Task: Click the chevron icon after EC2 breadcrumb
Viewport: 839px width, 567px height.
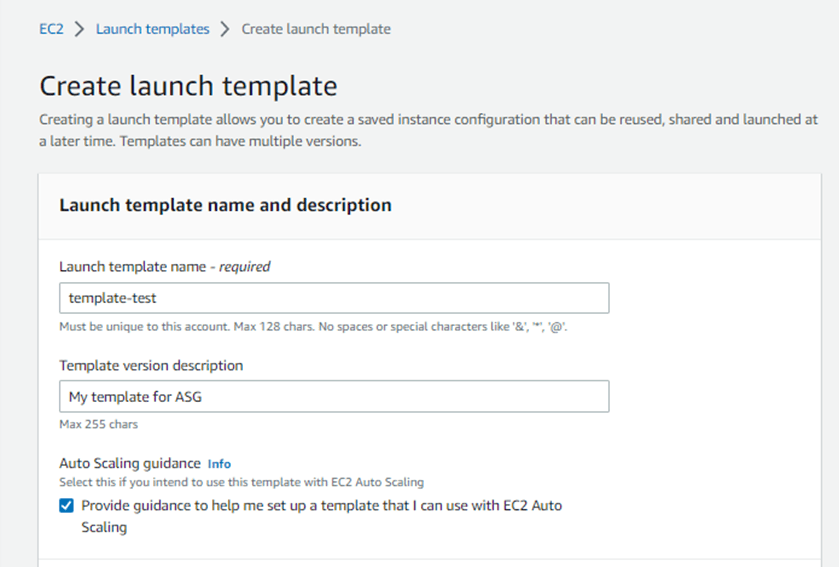Action: pyautogui.click(x=79, y=29)
